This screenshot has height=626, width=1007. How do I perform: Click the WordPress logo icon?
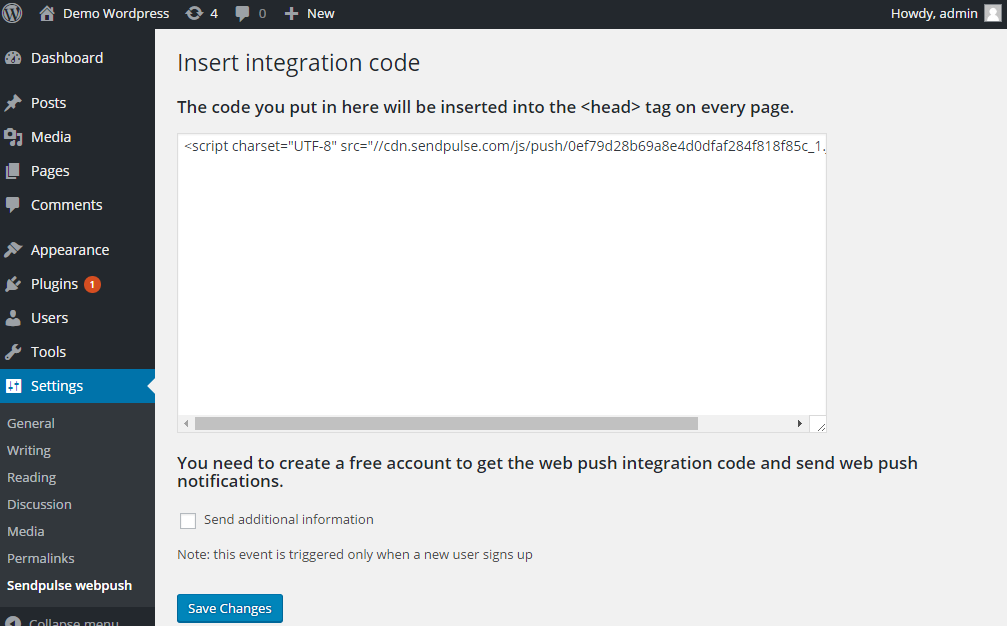click(x=13, y=14)
